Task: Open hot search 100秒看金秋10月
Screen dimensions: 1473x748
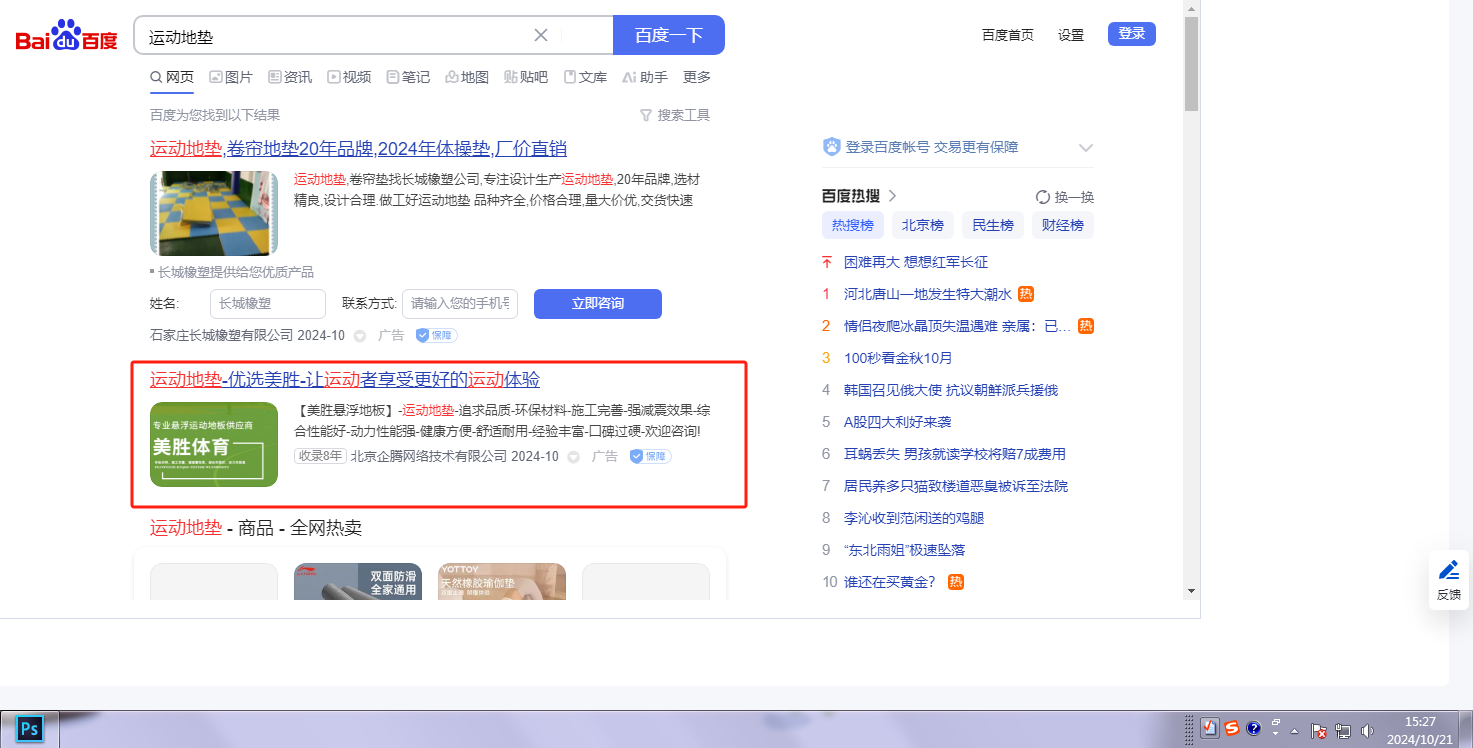Action: (898, 358)
